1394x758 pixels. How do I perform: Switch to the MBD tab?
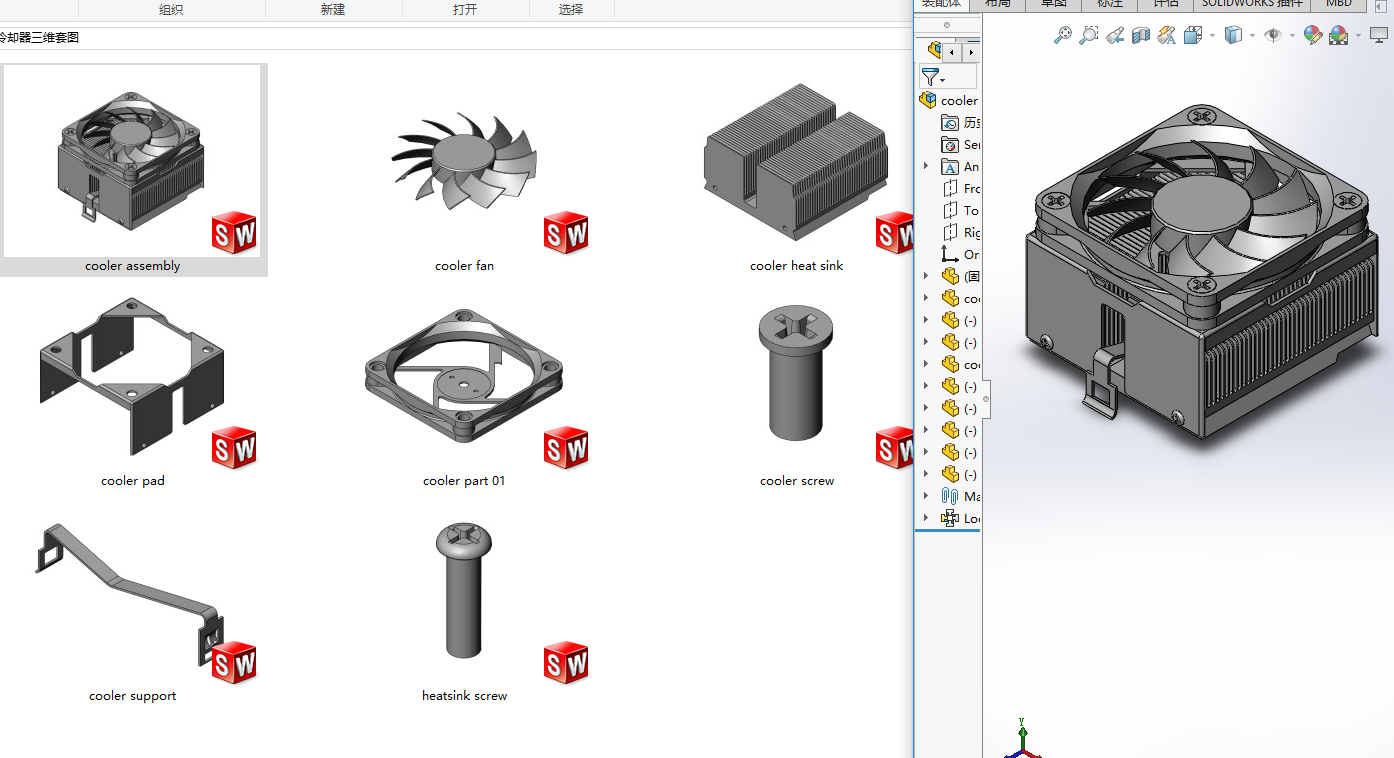(x=1339, y=4)
